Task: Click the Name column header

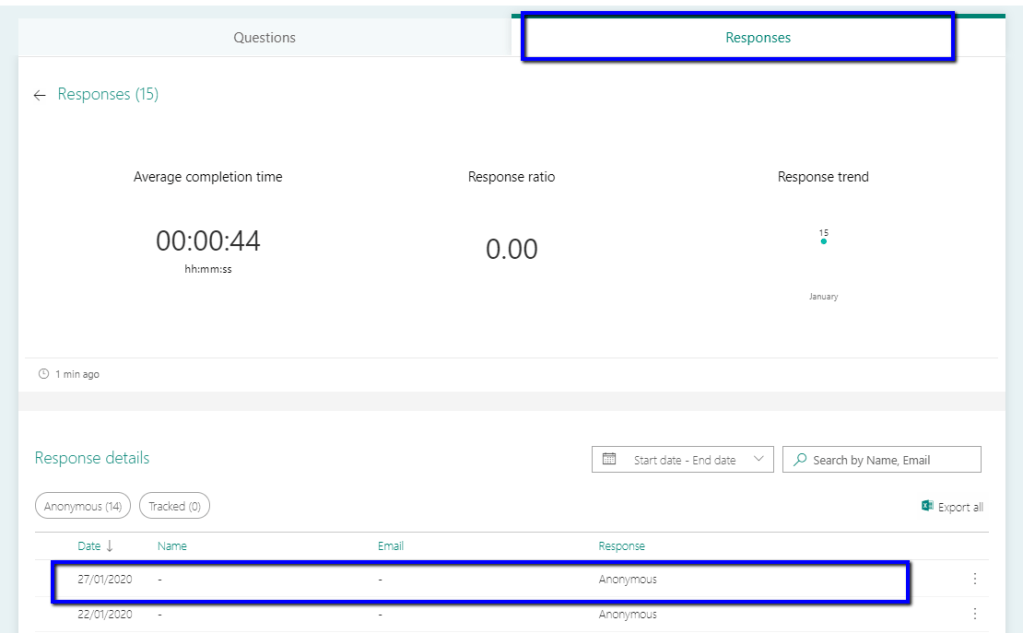Action: pyautogui.click(x=172, y=546)
